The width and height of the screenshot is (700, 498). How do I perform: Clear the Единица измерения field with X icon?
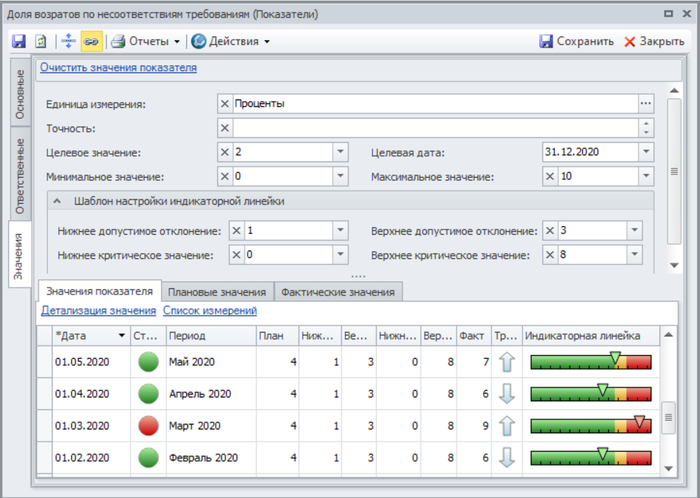pos(224,103)
